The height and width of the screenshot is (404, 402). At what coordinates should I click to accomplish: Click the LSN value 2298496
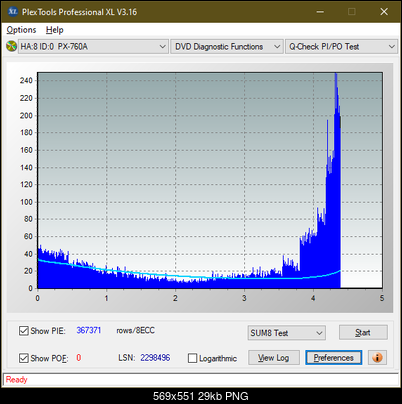click(155, 358)
